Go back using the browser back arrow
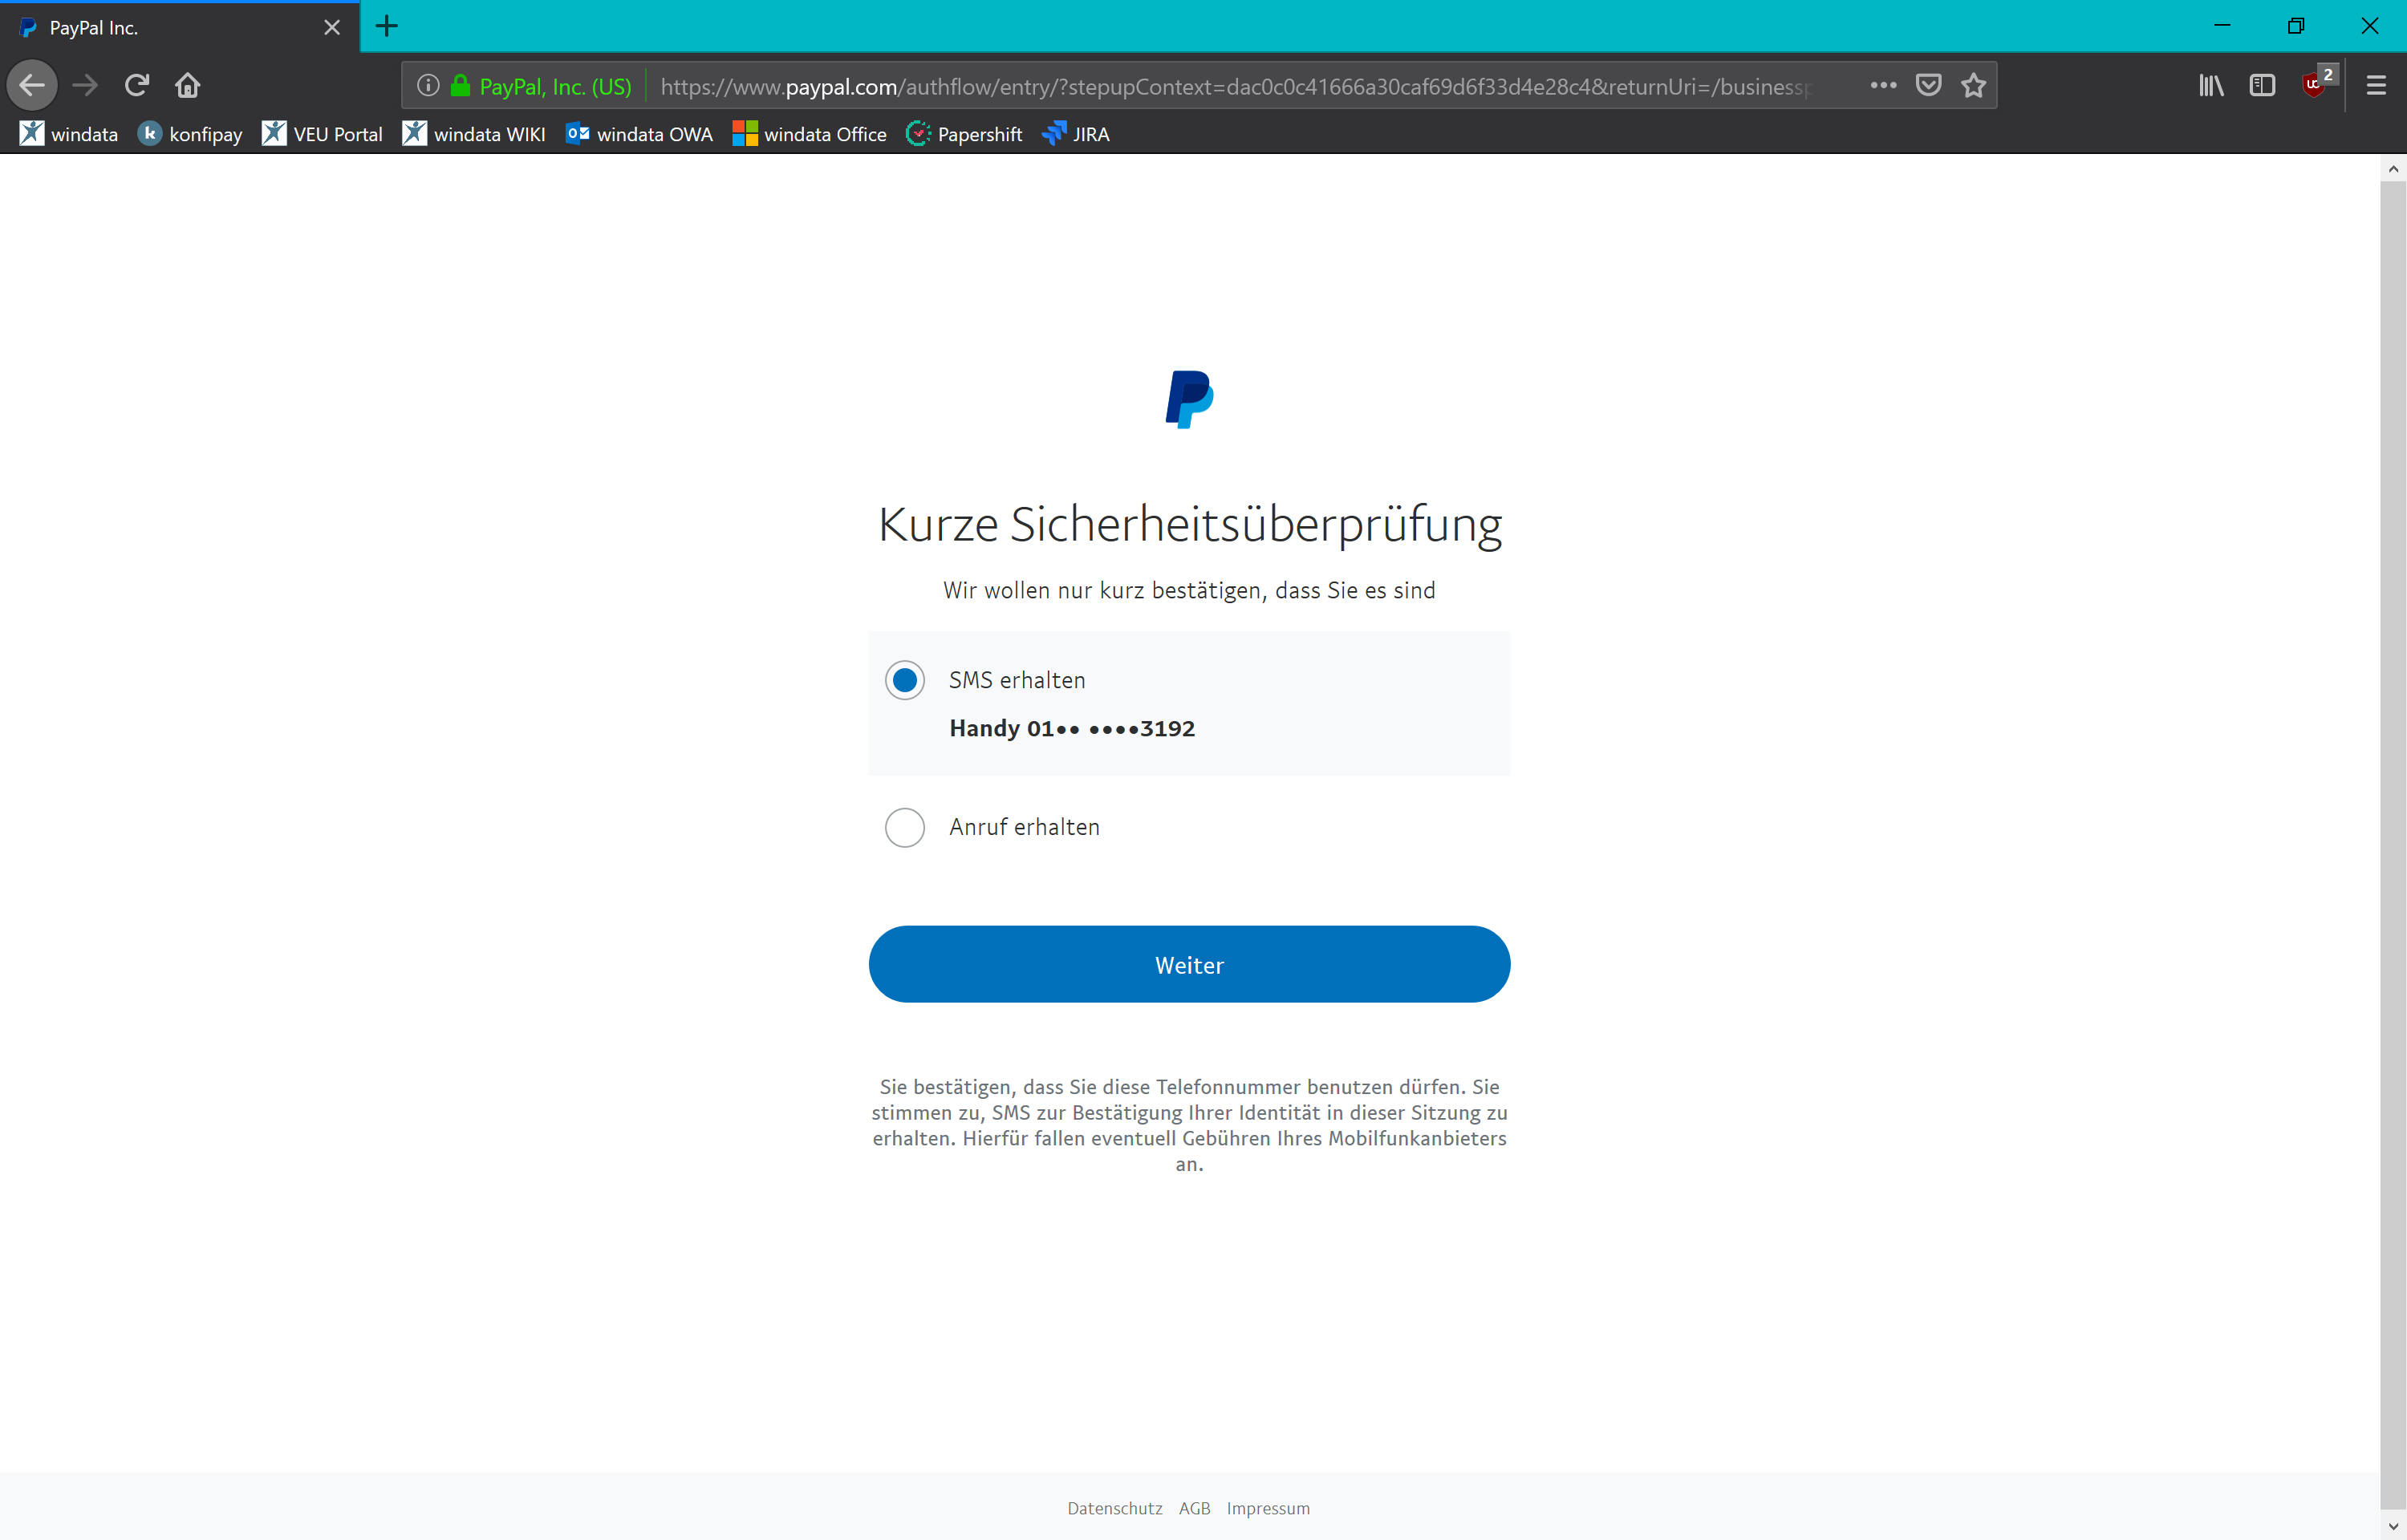This screenshot has width=2407, height=1540. [x=32, y=85]
